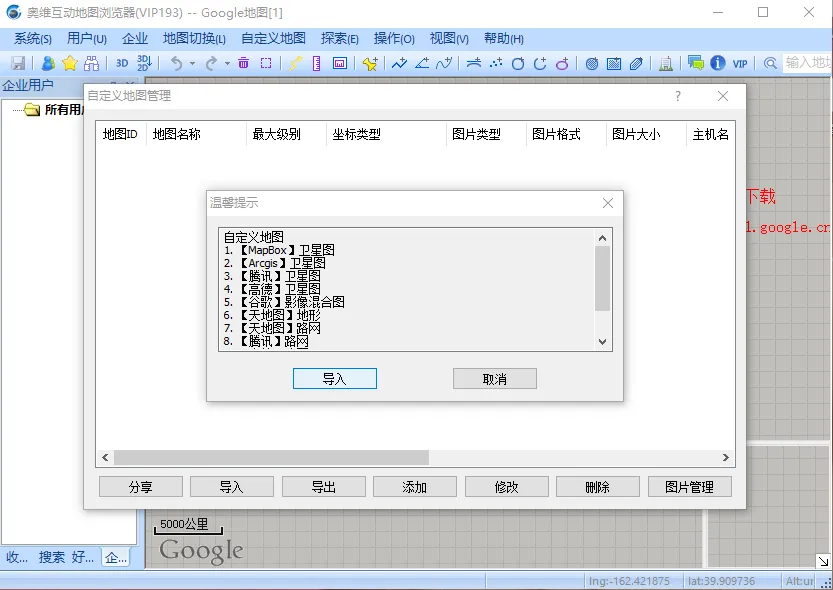
Task: Switch to the 好... tab at bottom
Action: point(83,557)
